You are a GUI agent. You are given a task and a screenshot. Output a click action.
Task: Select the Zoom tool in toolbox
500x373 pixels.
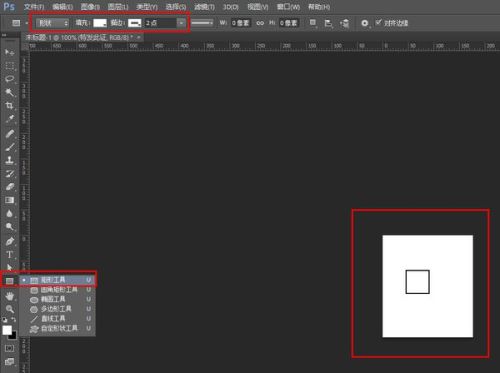tap(9, 309)
